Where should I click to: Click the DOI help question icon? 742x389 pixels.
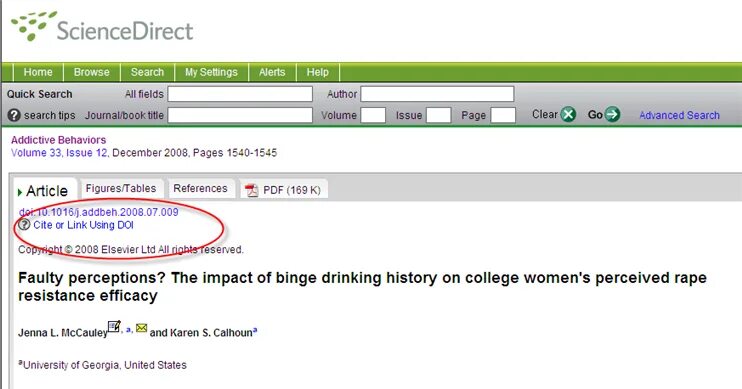coord(24,225)
